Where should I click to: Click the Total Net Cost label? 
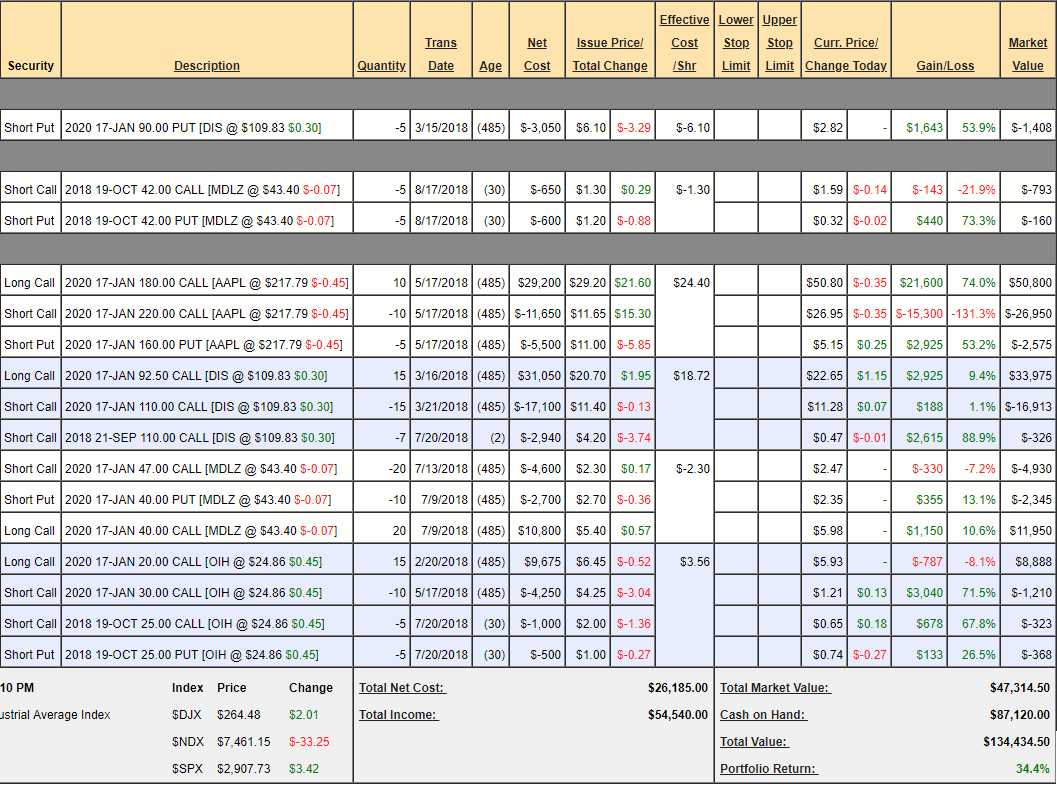point(402,688)
